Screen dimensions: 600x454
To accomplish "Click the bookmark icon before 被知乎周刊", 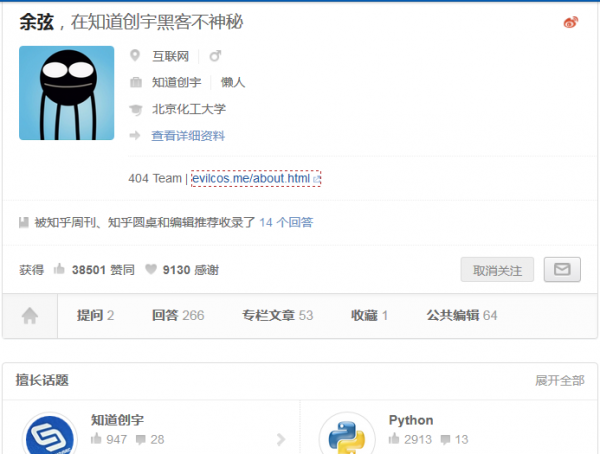I will point(24,222).
